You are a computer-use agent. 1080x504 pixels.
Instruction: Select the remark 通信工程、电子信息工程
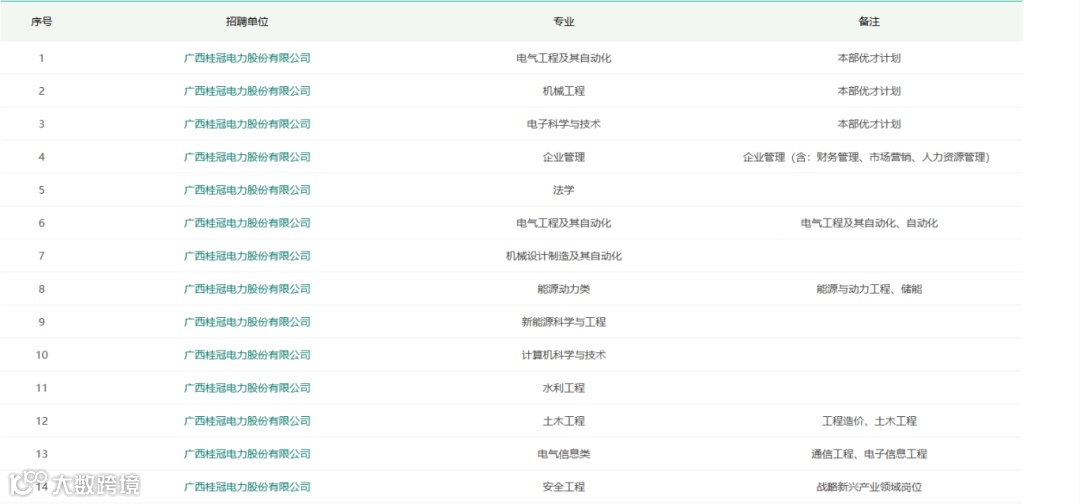click(869, 454)
